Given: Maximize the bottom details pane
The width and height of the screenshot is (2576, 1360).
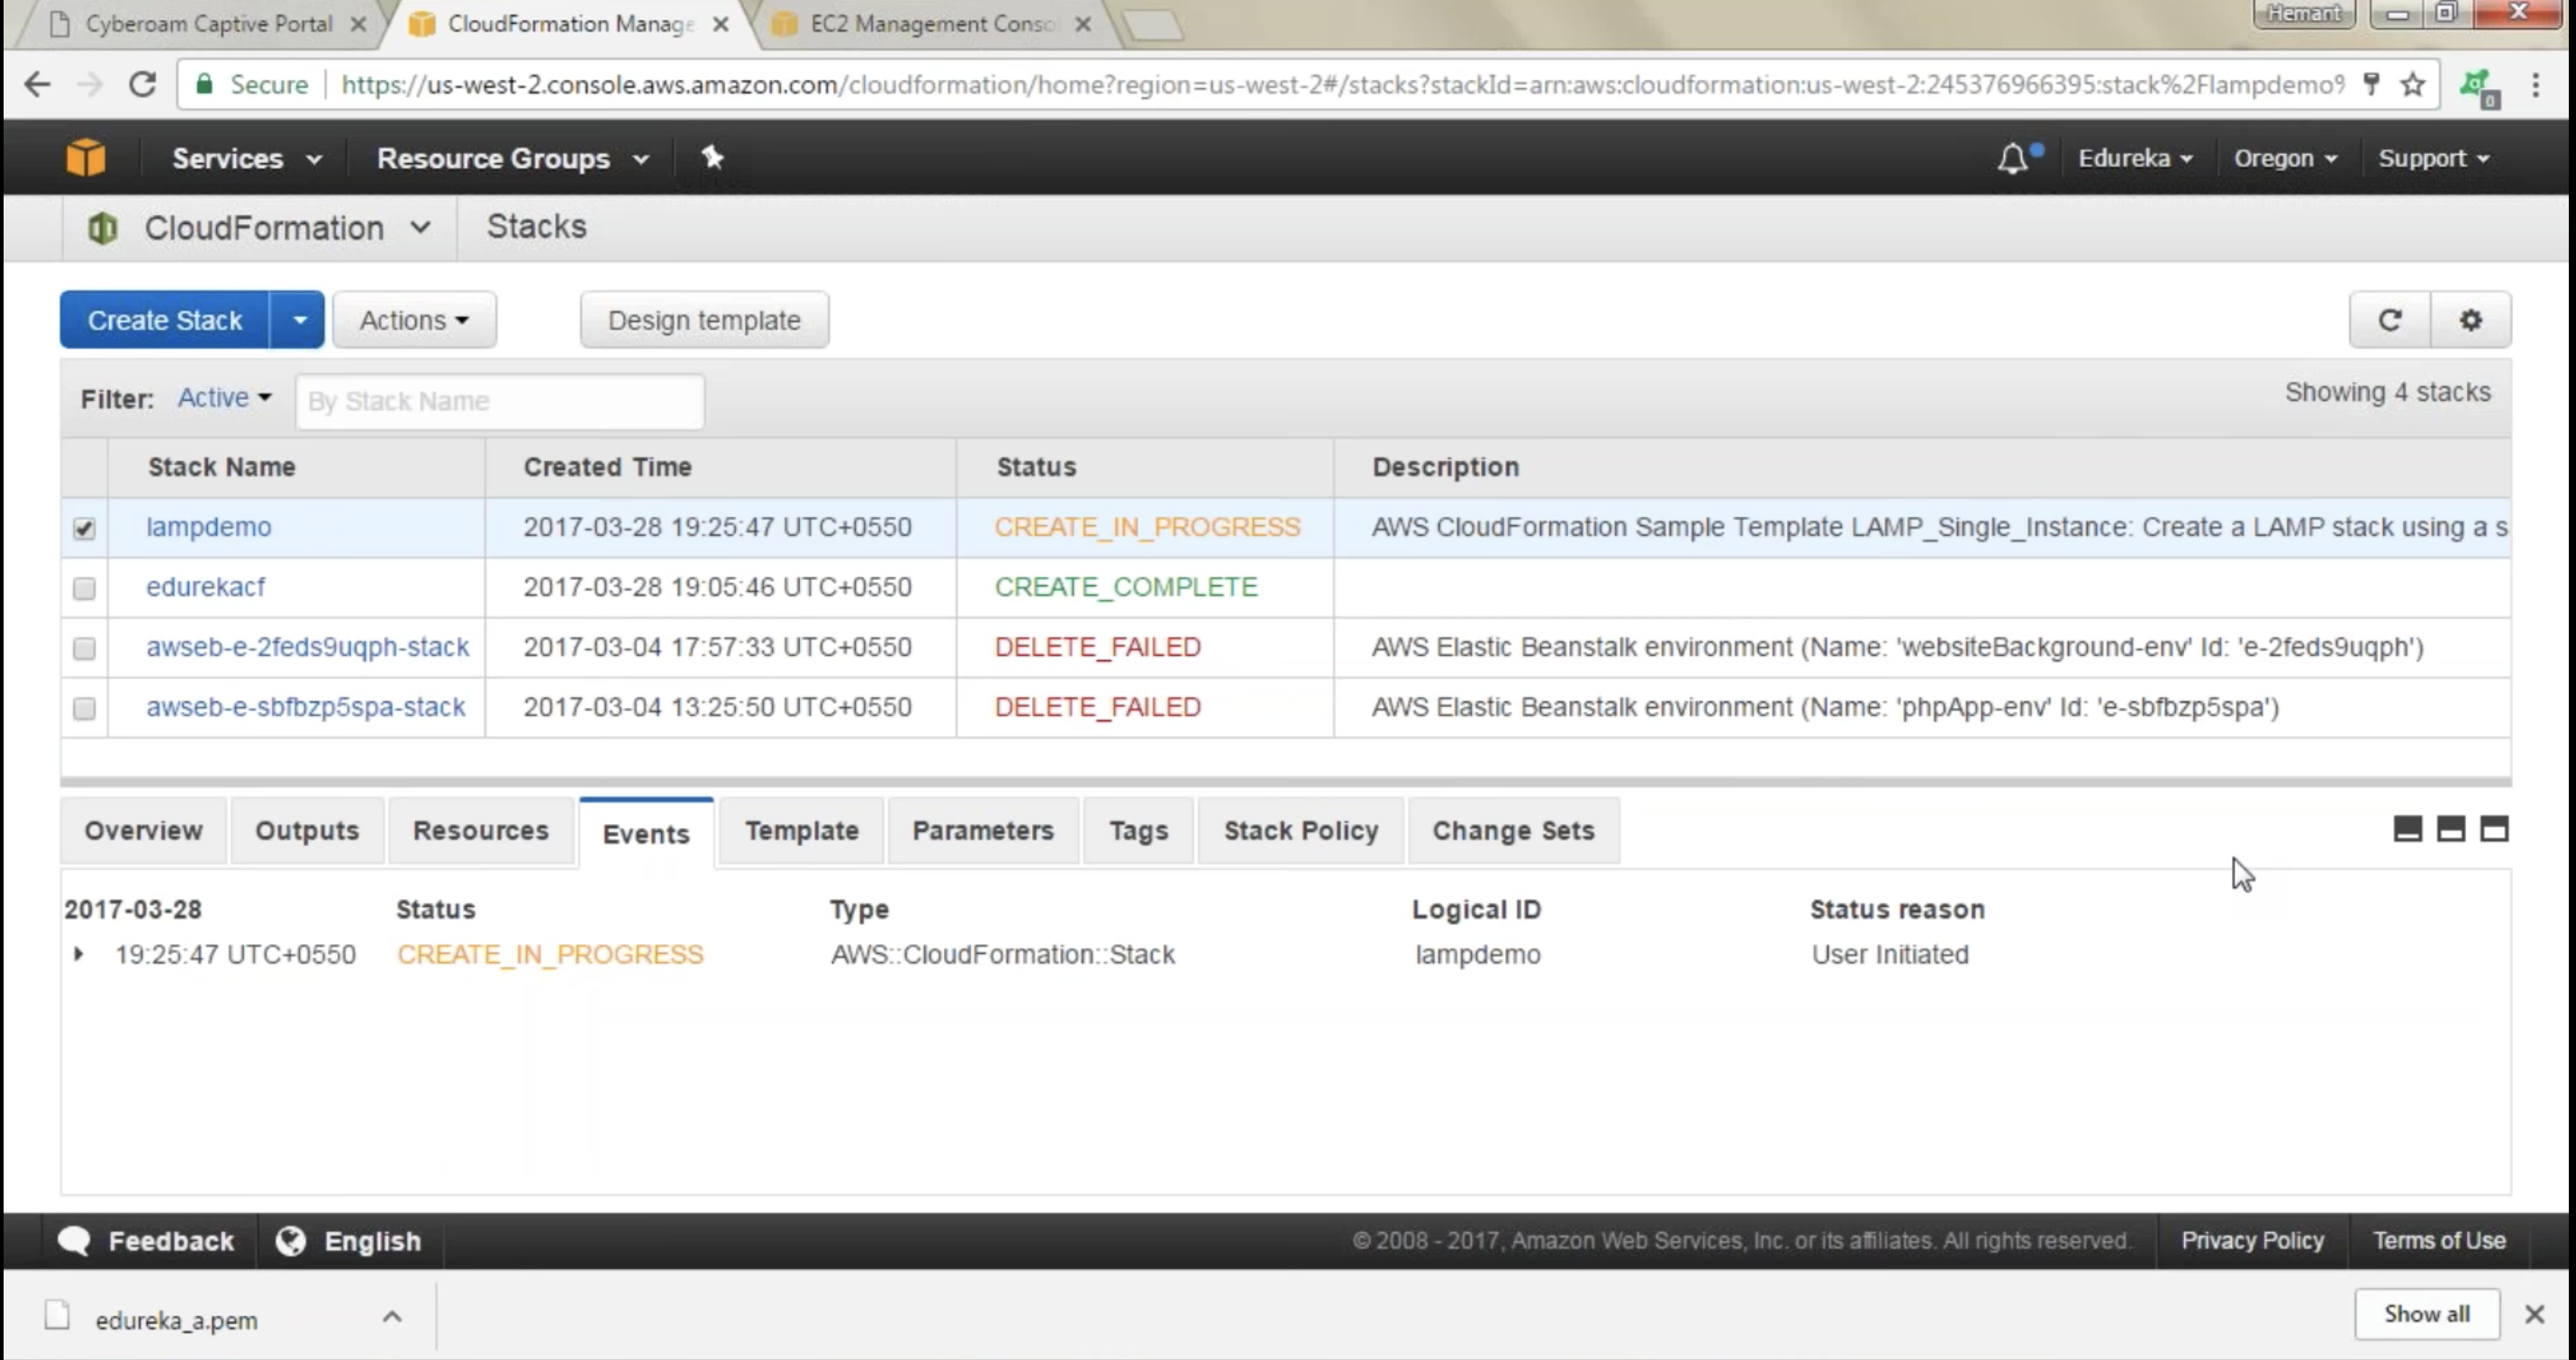Looking at the screenshot, I should pyautogui.click(x=2494, y=829).
